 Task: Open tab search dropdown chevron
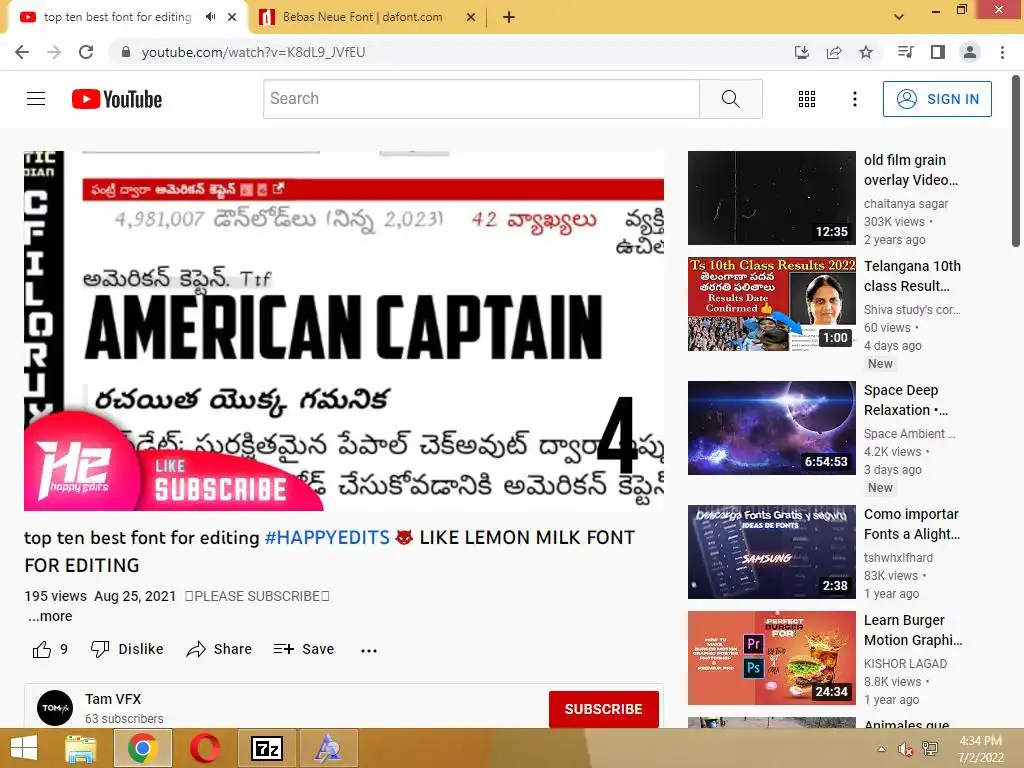click(x=899, y=17)
